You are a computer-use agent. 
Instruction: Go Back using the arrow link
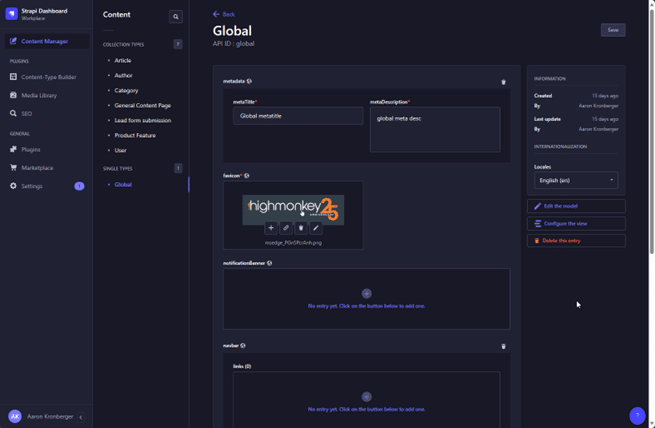coord(223,14)
